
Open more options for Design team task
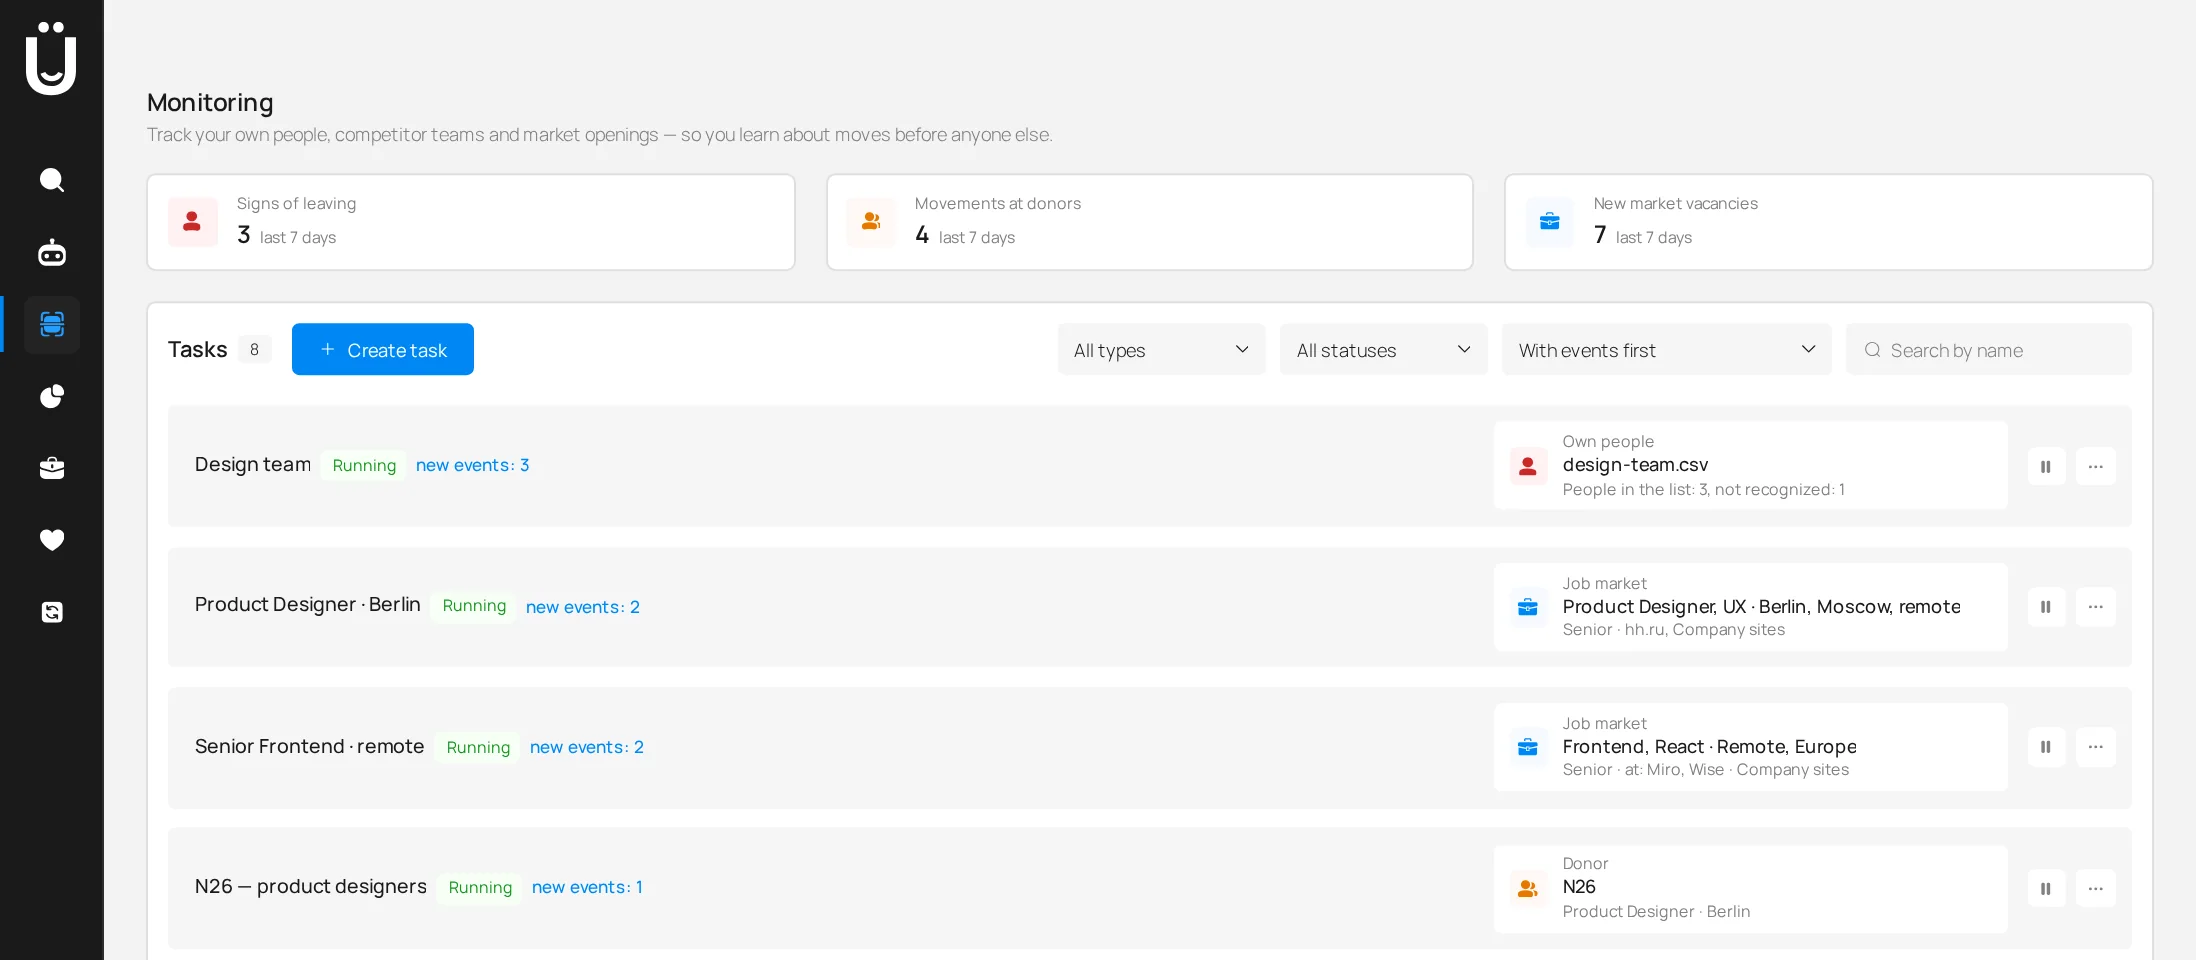pyautogui.click(x=2096, y=466)
